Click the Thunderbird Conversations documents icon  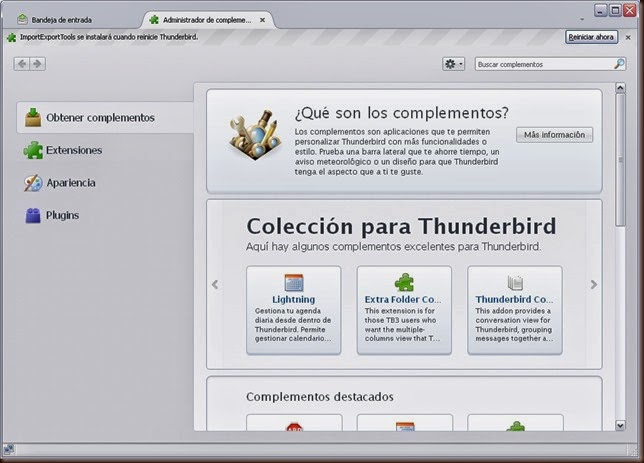tap(515, 283)
